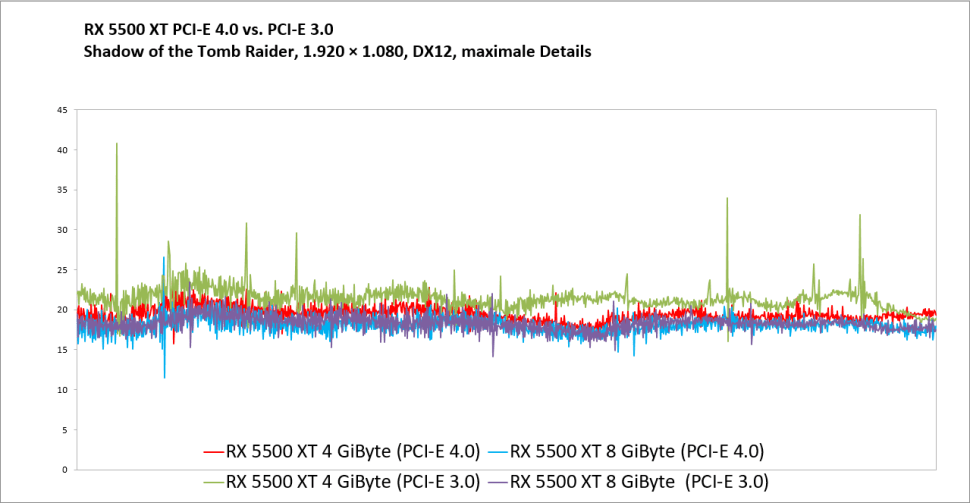Click the y-axis label 0
The width and height of the screenshot is (970, 503).
point(64,470)
